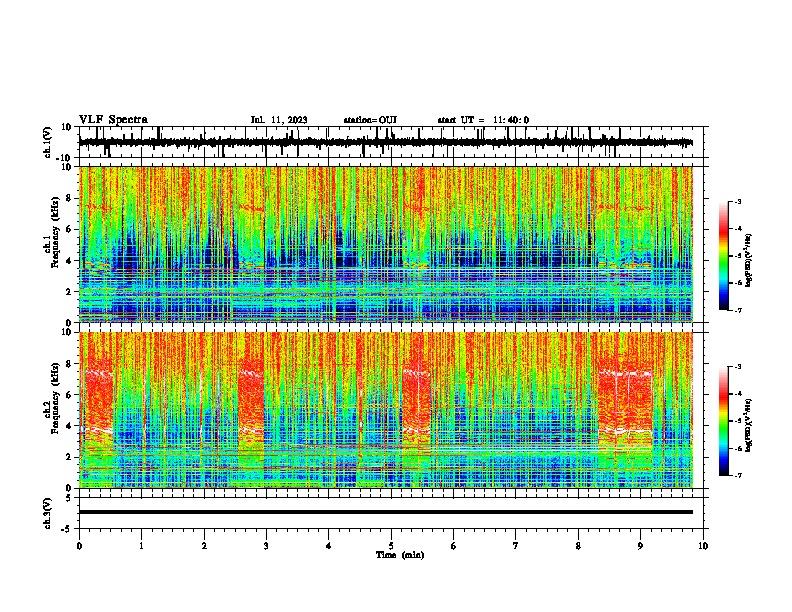Click the 8 kHz tick on ch.1 frequency axis
The width and height of the screenshot is (792, 612).
click(x=69, y=198)
